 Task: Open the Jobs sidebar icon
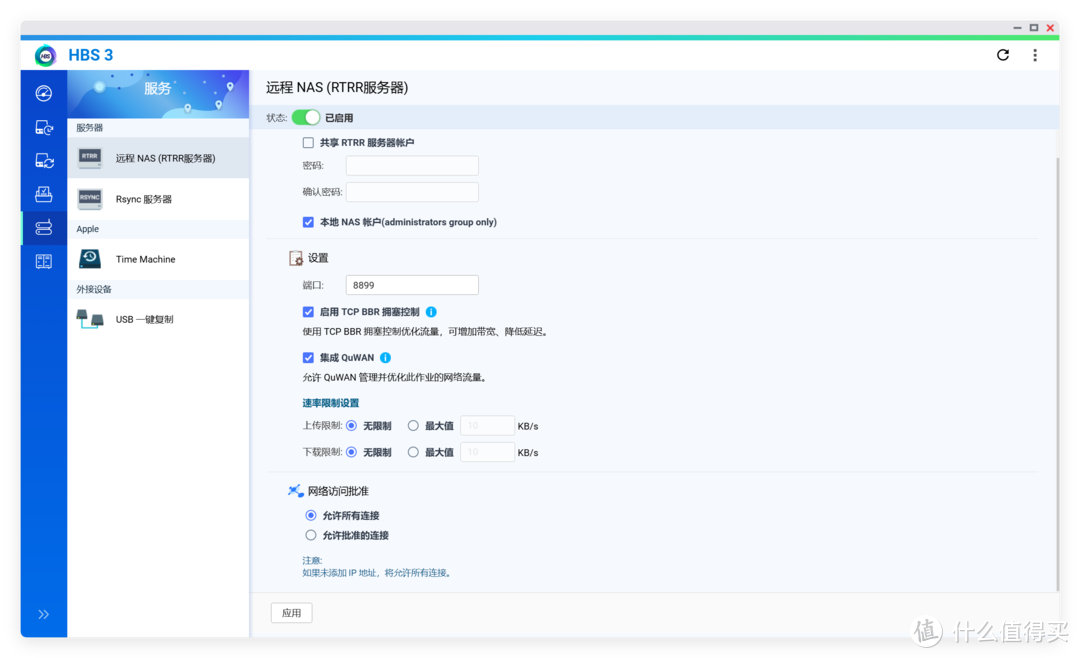pos(43,194)
